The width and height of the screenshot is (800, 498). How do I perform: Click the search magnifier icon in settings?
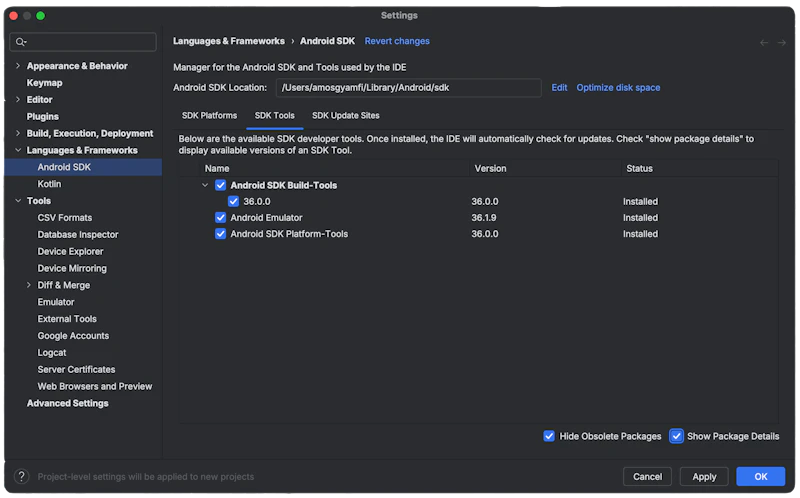(20, 42)
